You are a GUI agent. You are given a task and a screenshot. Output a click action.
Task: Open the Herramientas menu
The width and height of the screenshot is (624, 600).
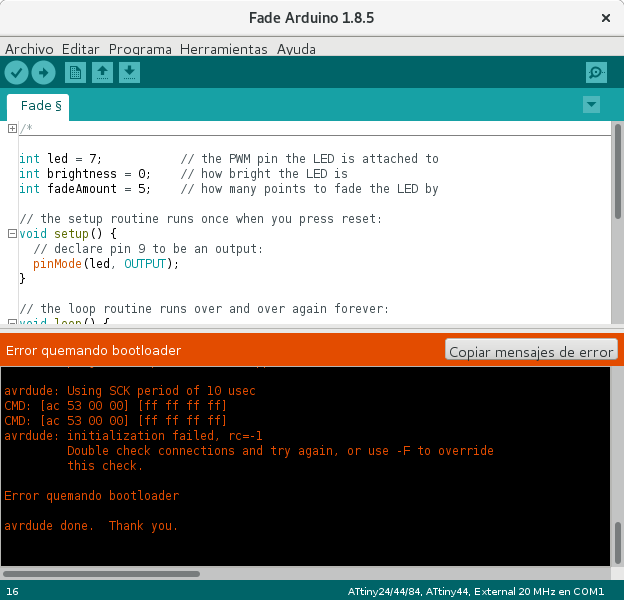tap(223, 49)
